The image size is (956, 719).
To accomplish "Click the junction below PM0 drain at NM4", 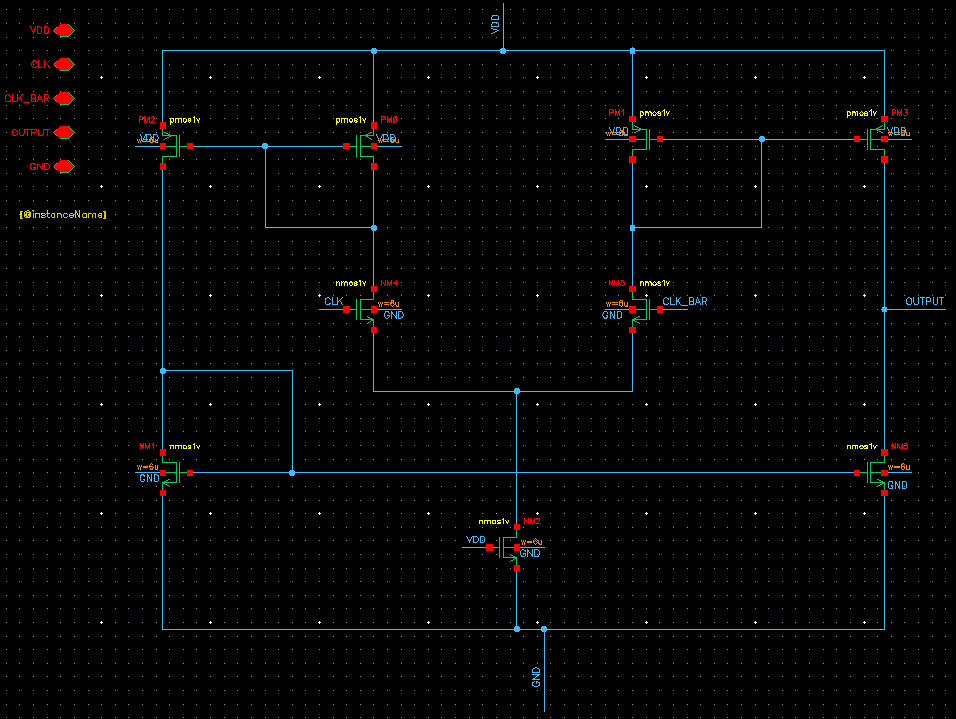I will (x=374, y=227).
